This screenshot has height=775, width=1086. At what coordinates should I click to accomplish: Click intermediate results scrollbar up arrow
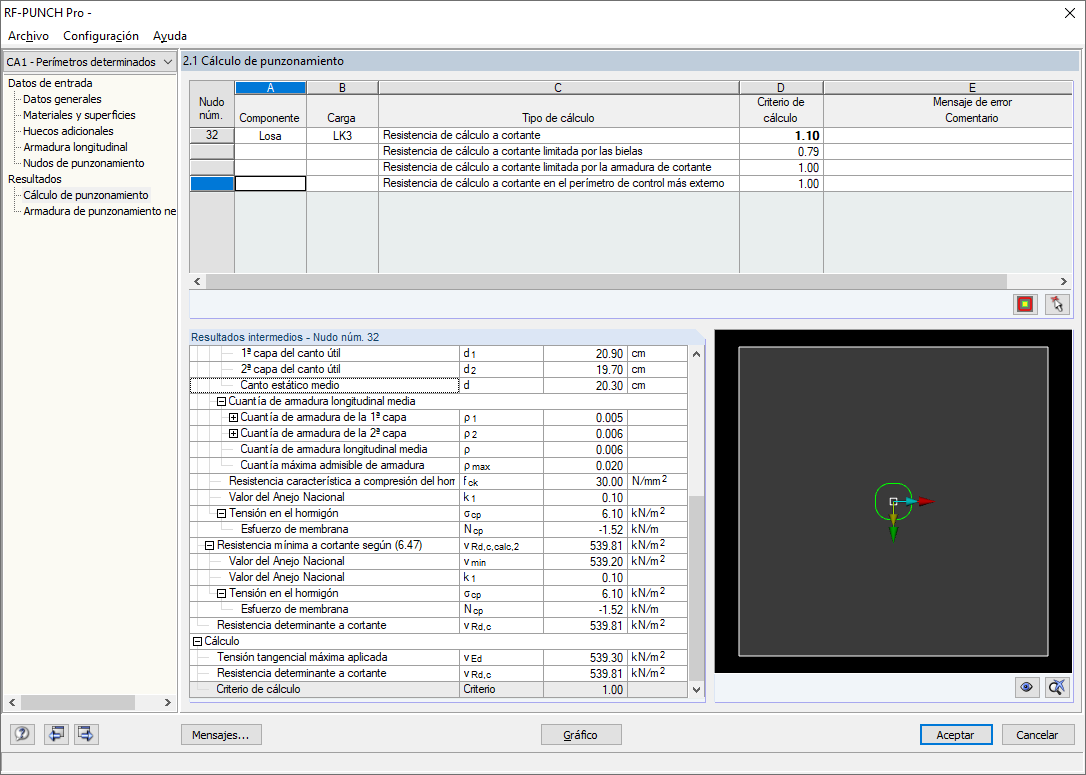click(x=696, y=354)
